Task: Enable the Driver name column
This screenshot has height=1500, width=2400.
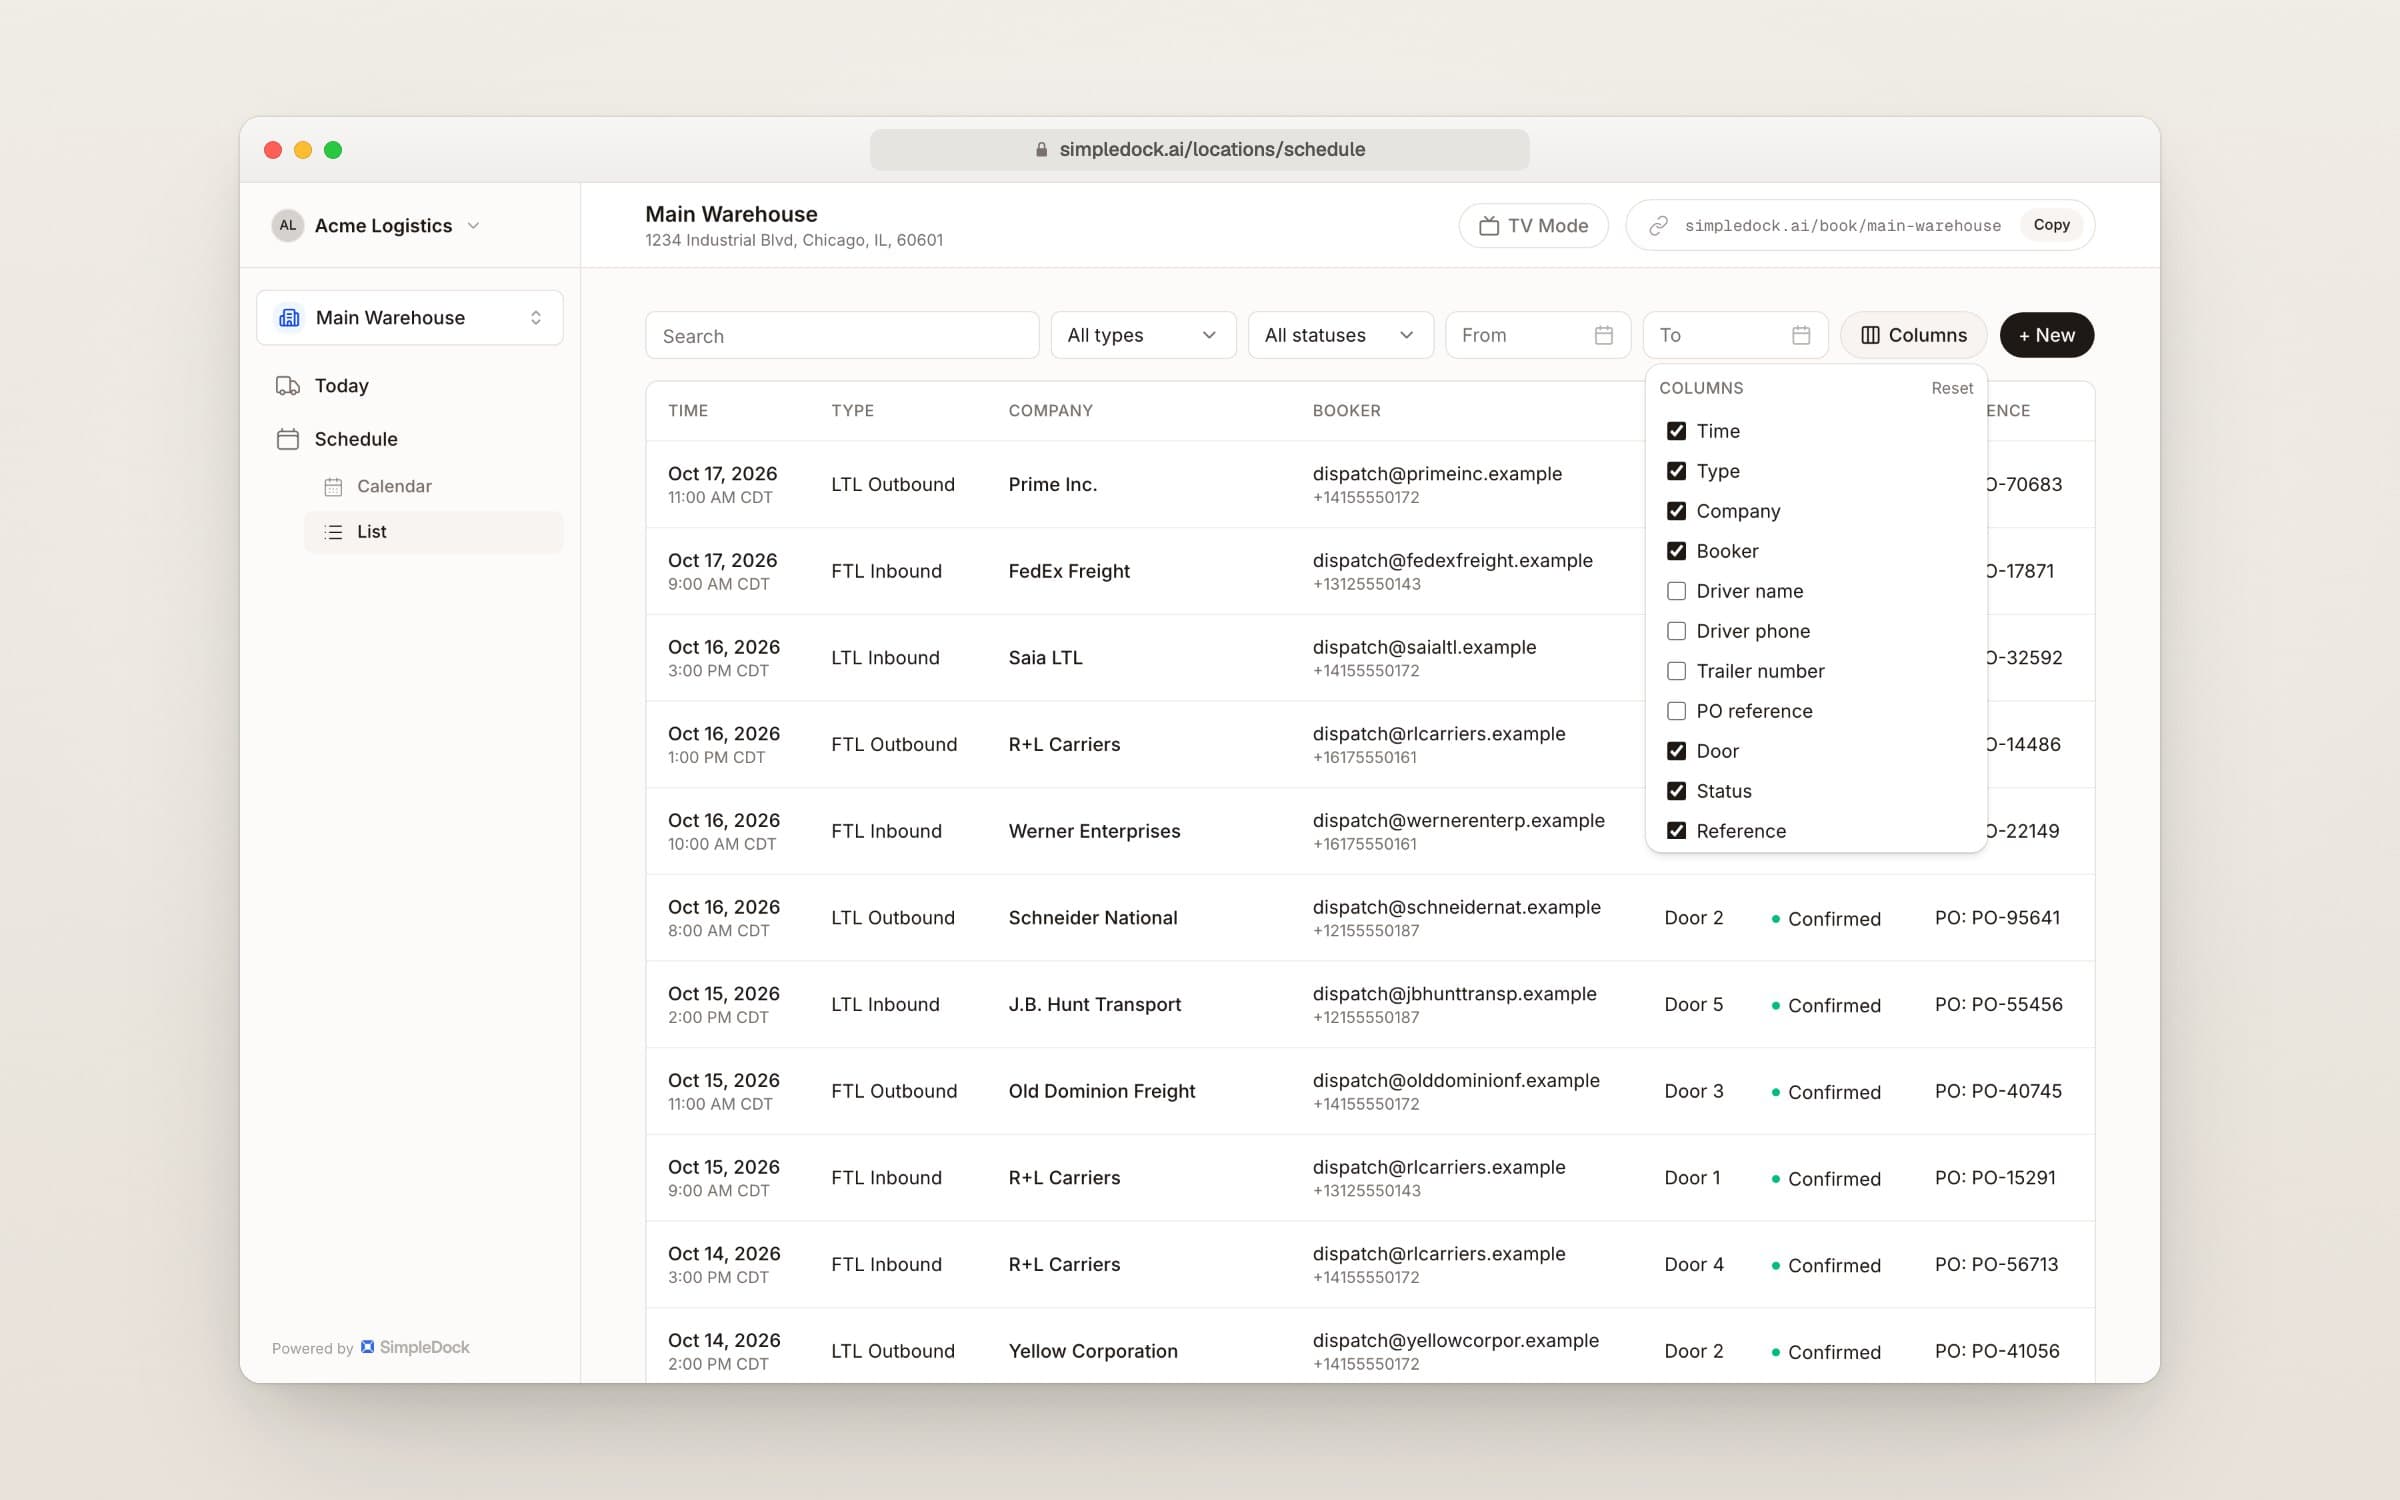Action: tap(1676, 591)
